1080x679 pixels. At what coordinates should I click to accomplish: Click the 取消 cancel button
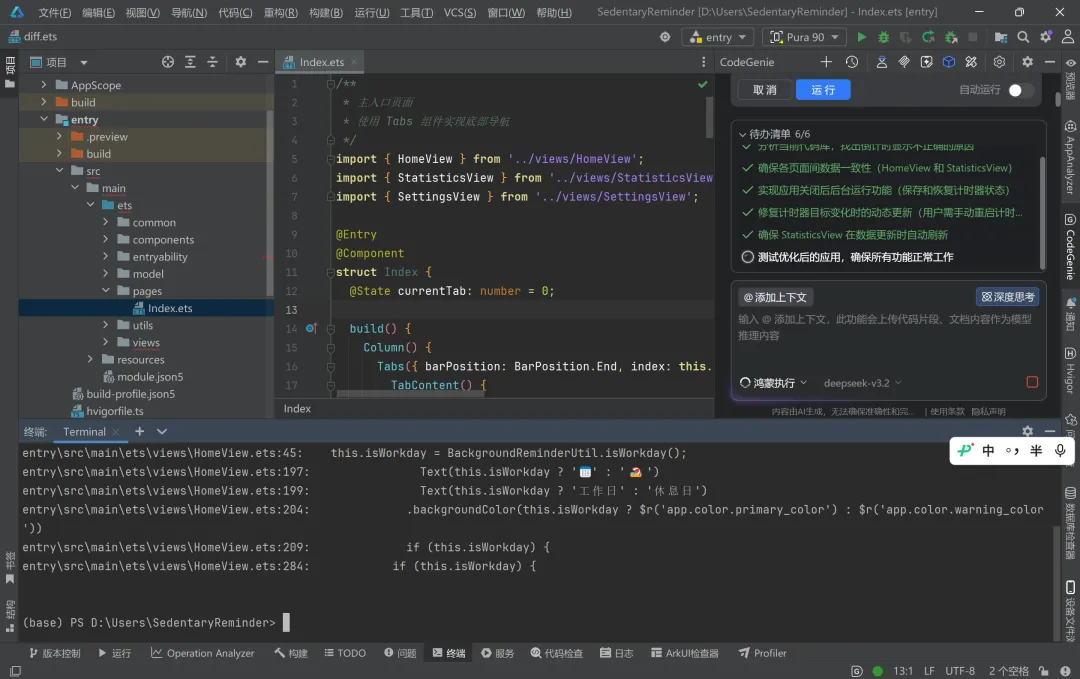[x=765, y=90]
